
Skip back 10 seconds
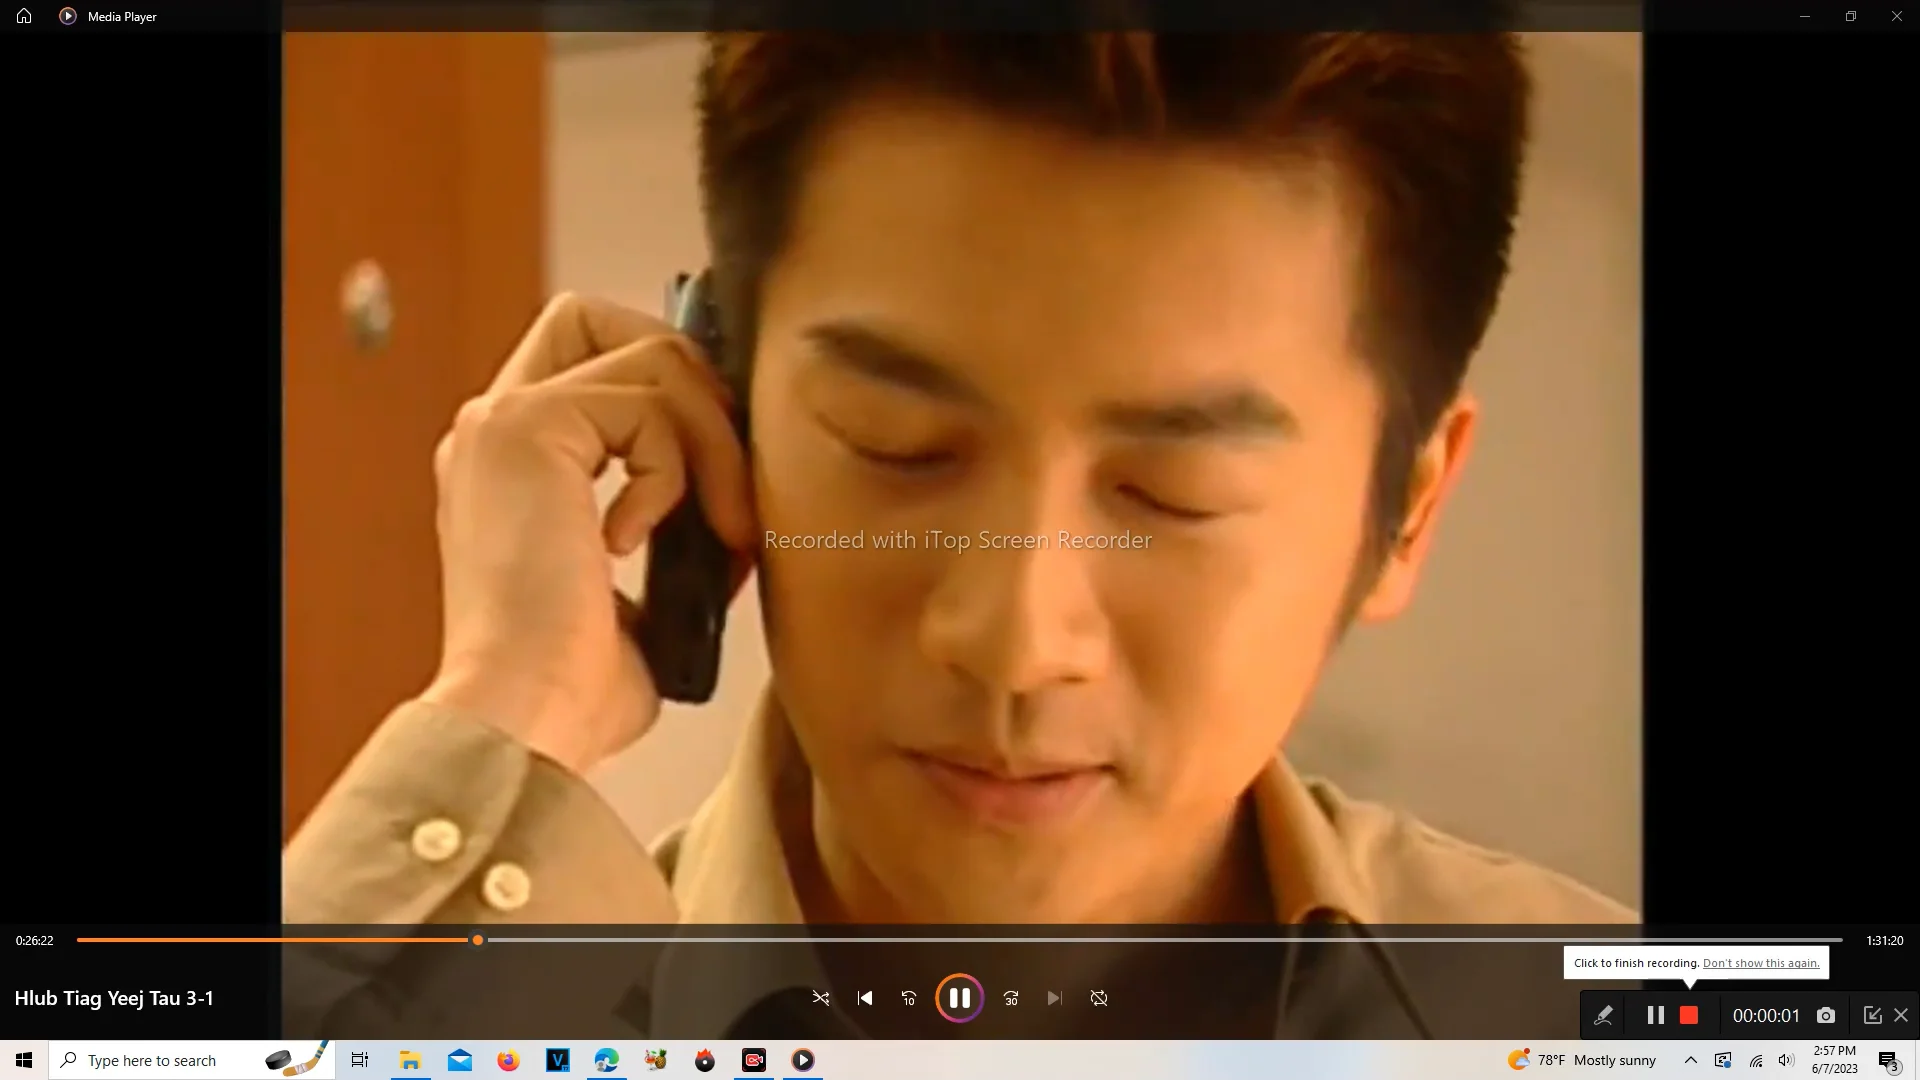pos(908,998)
